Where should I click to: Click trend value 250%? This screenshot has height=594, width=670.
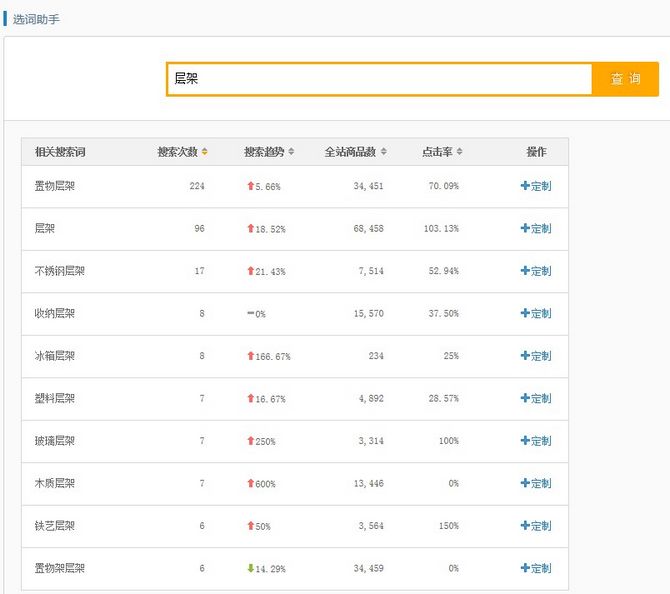tap(265, 441)
